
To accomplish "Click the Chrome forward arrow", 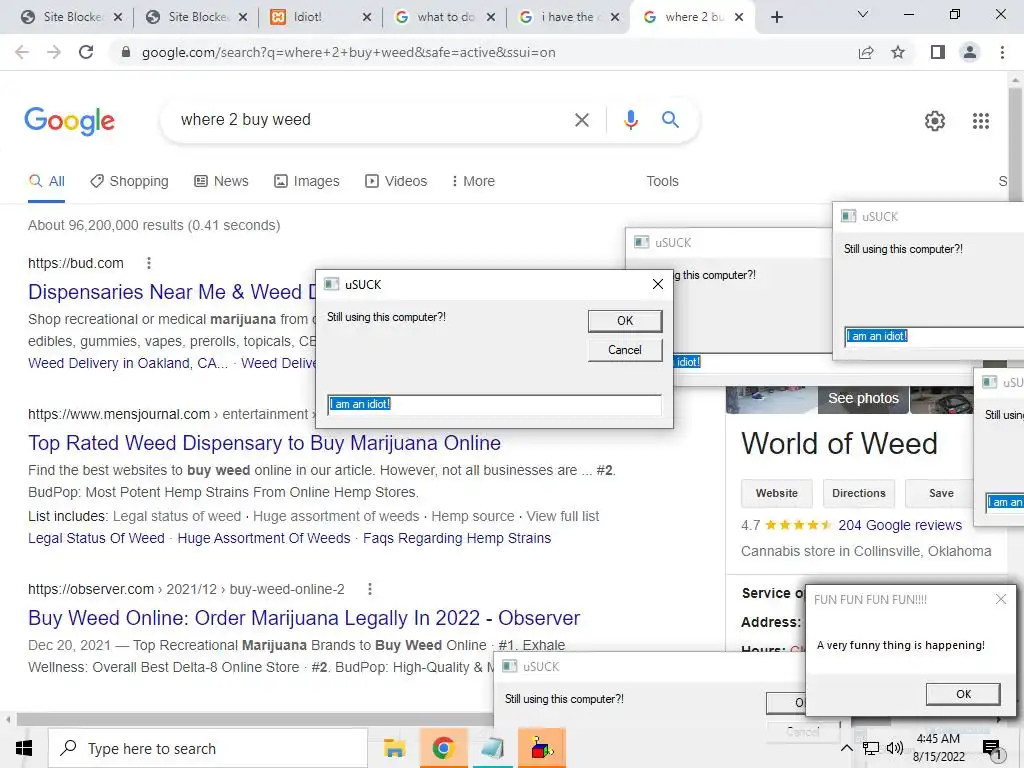I will pos(54,52).
